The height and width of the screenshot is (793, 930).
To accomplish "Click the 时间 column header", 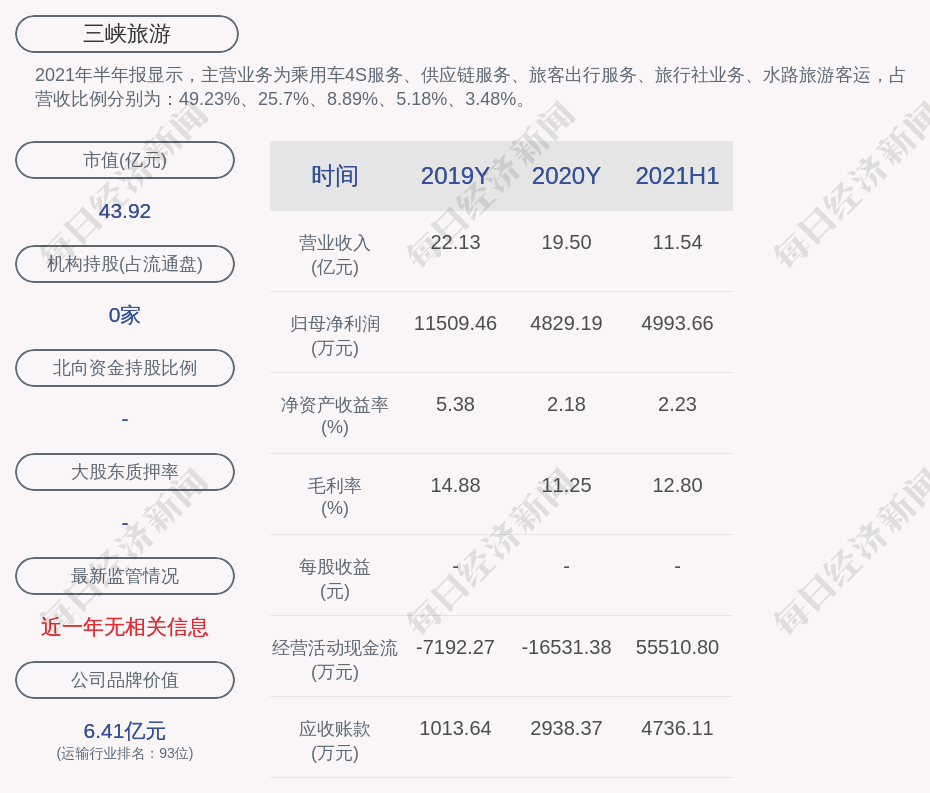I will 335,176.
